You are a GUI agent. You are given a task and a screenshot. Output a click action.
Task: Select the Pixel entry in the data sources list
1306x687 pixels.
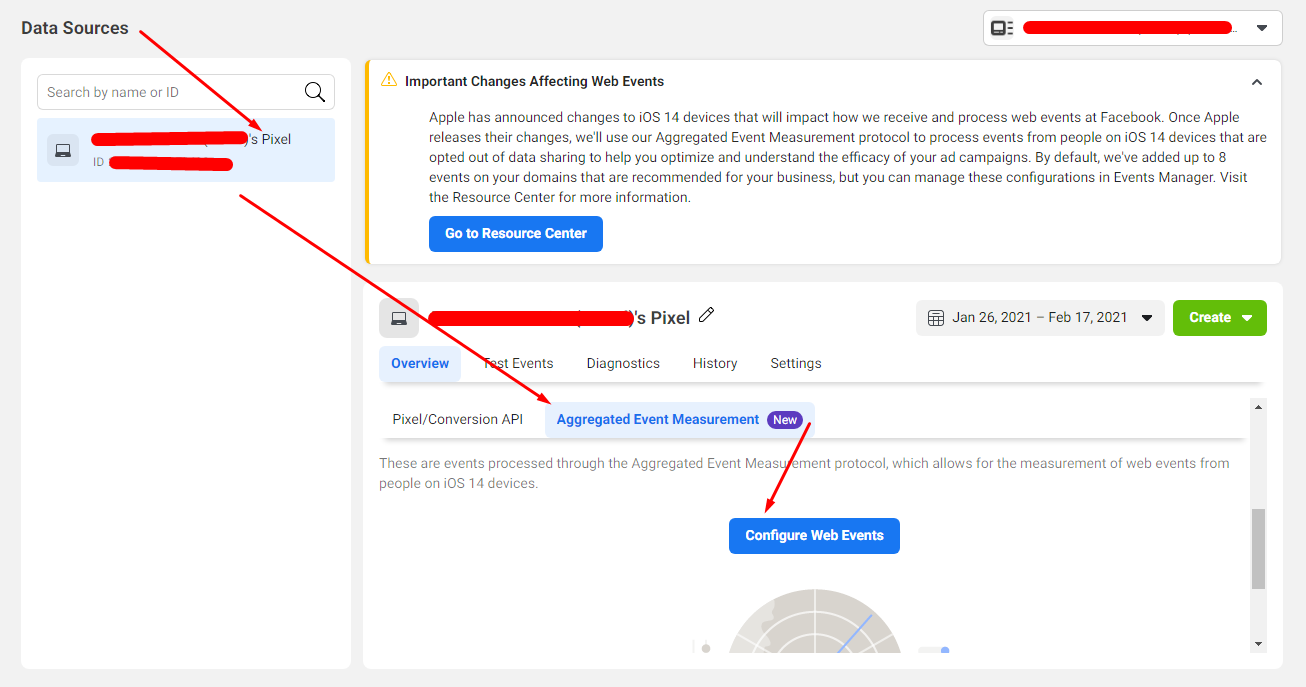(x=186, y=150)
